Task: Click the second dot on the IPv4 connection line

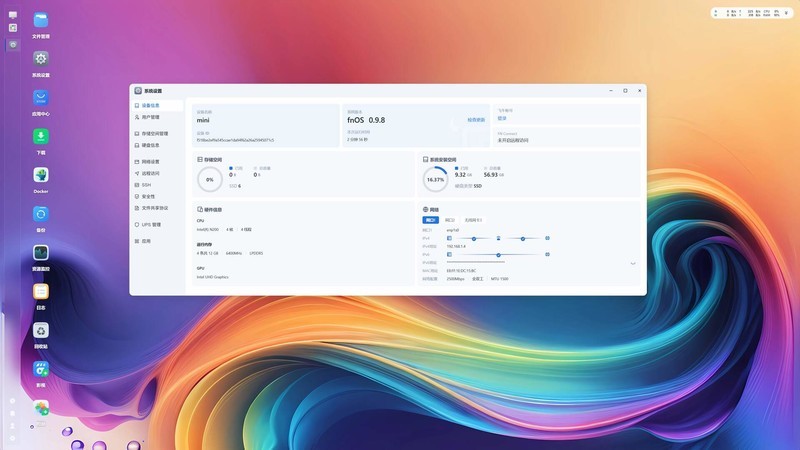Action: point(522,239)
